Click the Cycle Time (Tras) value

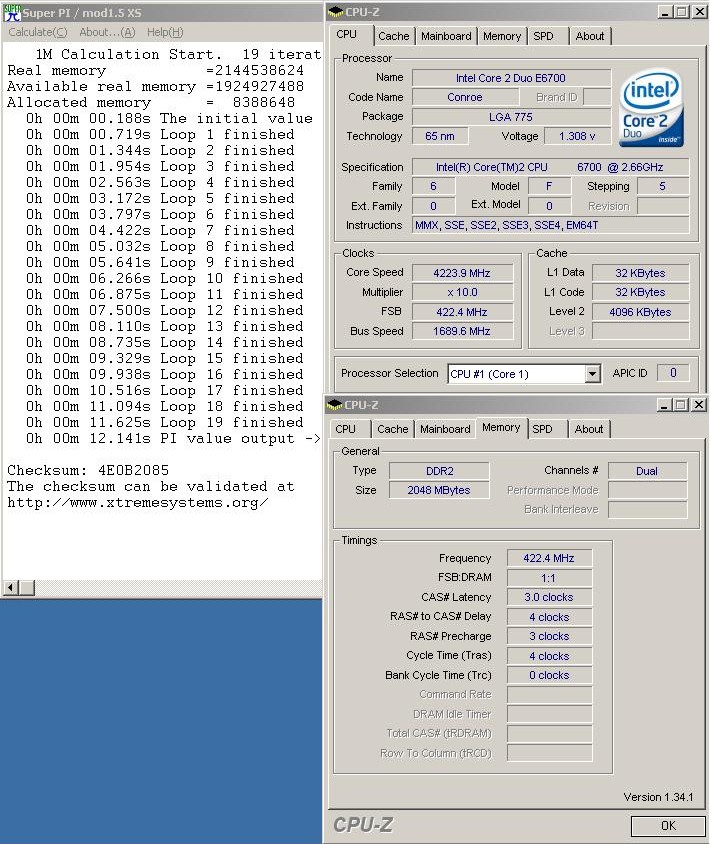click(x=549, y=656)
